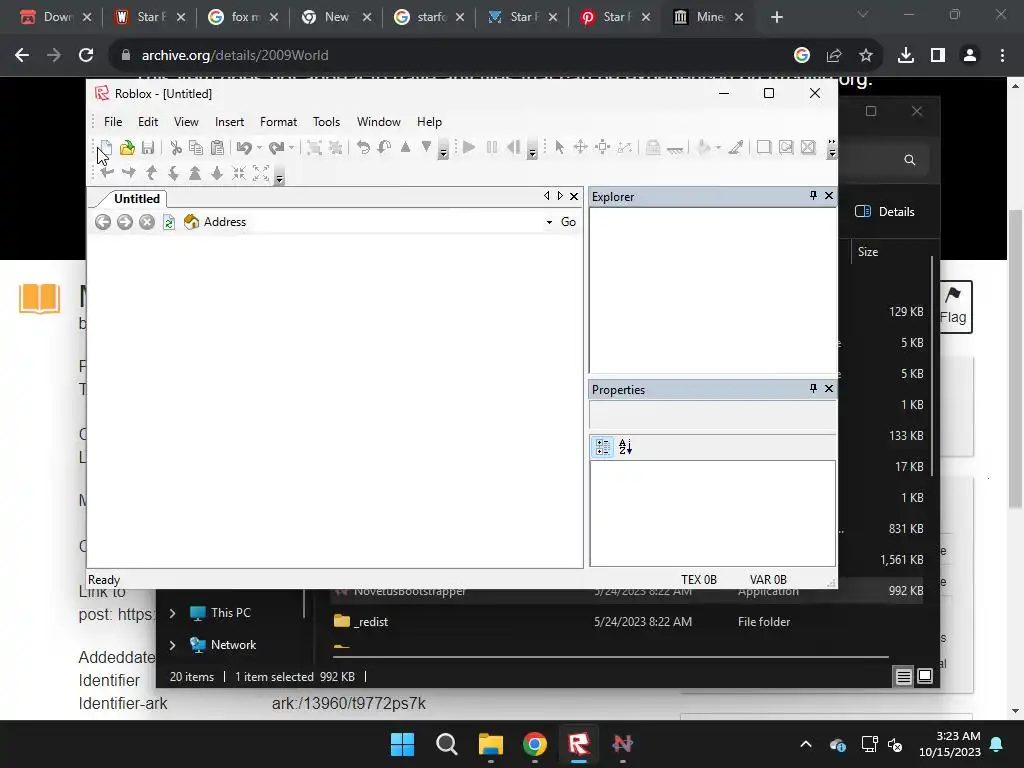The height and width of the screenshot is (768, 1024).
Task: Start the simulation with Play icon
Action: (469, 147)
